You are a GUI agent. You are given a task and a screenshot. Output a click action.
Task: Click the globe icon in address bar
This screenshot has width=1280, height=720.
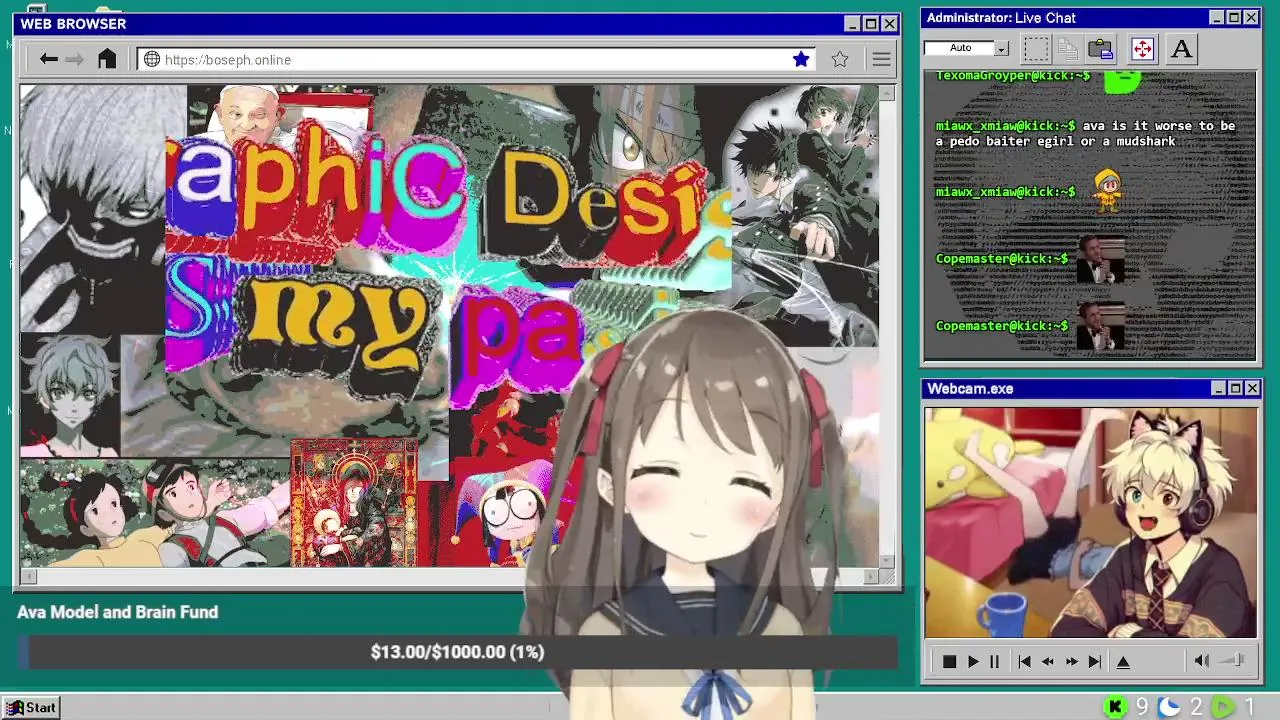tap(152, 59)
